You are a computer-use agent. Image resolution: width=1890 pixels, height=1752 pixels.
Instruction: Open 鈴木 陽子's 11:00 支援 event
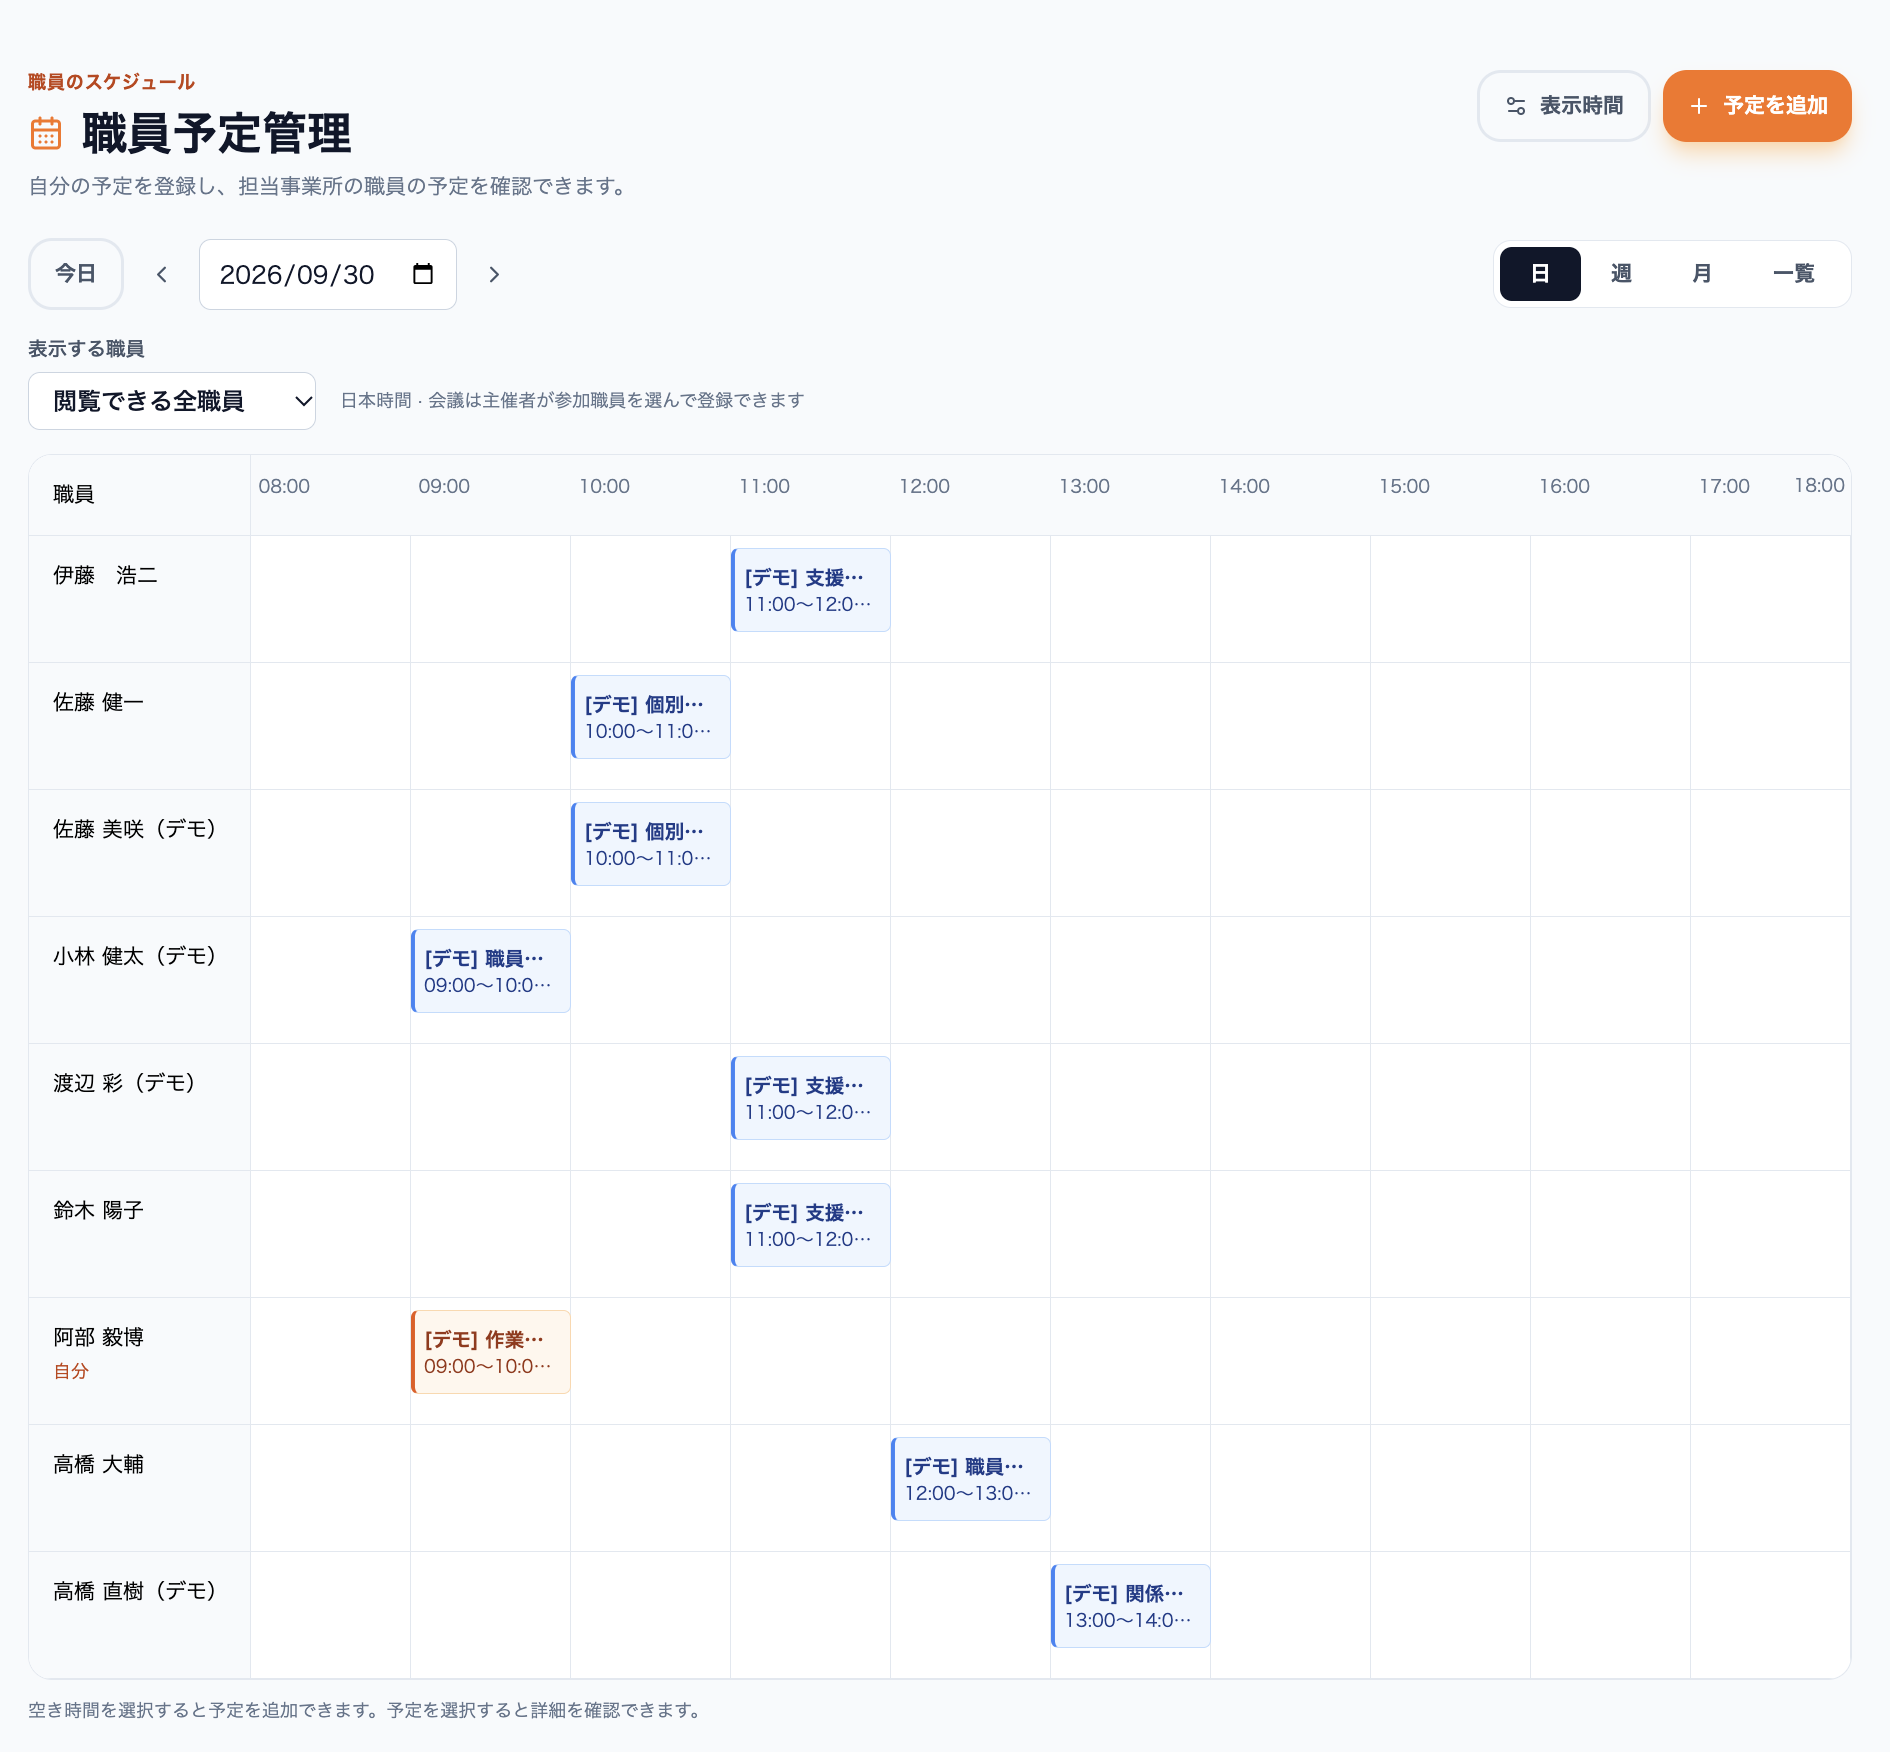coord(811,1225)
